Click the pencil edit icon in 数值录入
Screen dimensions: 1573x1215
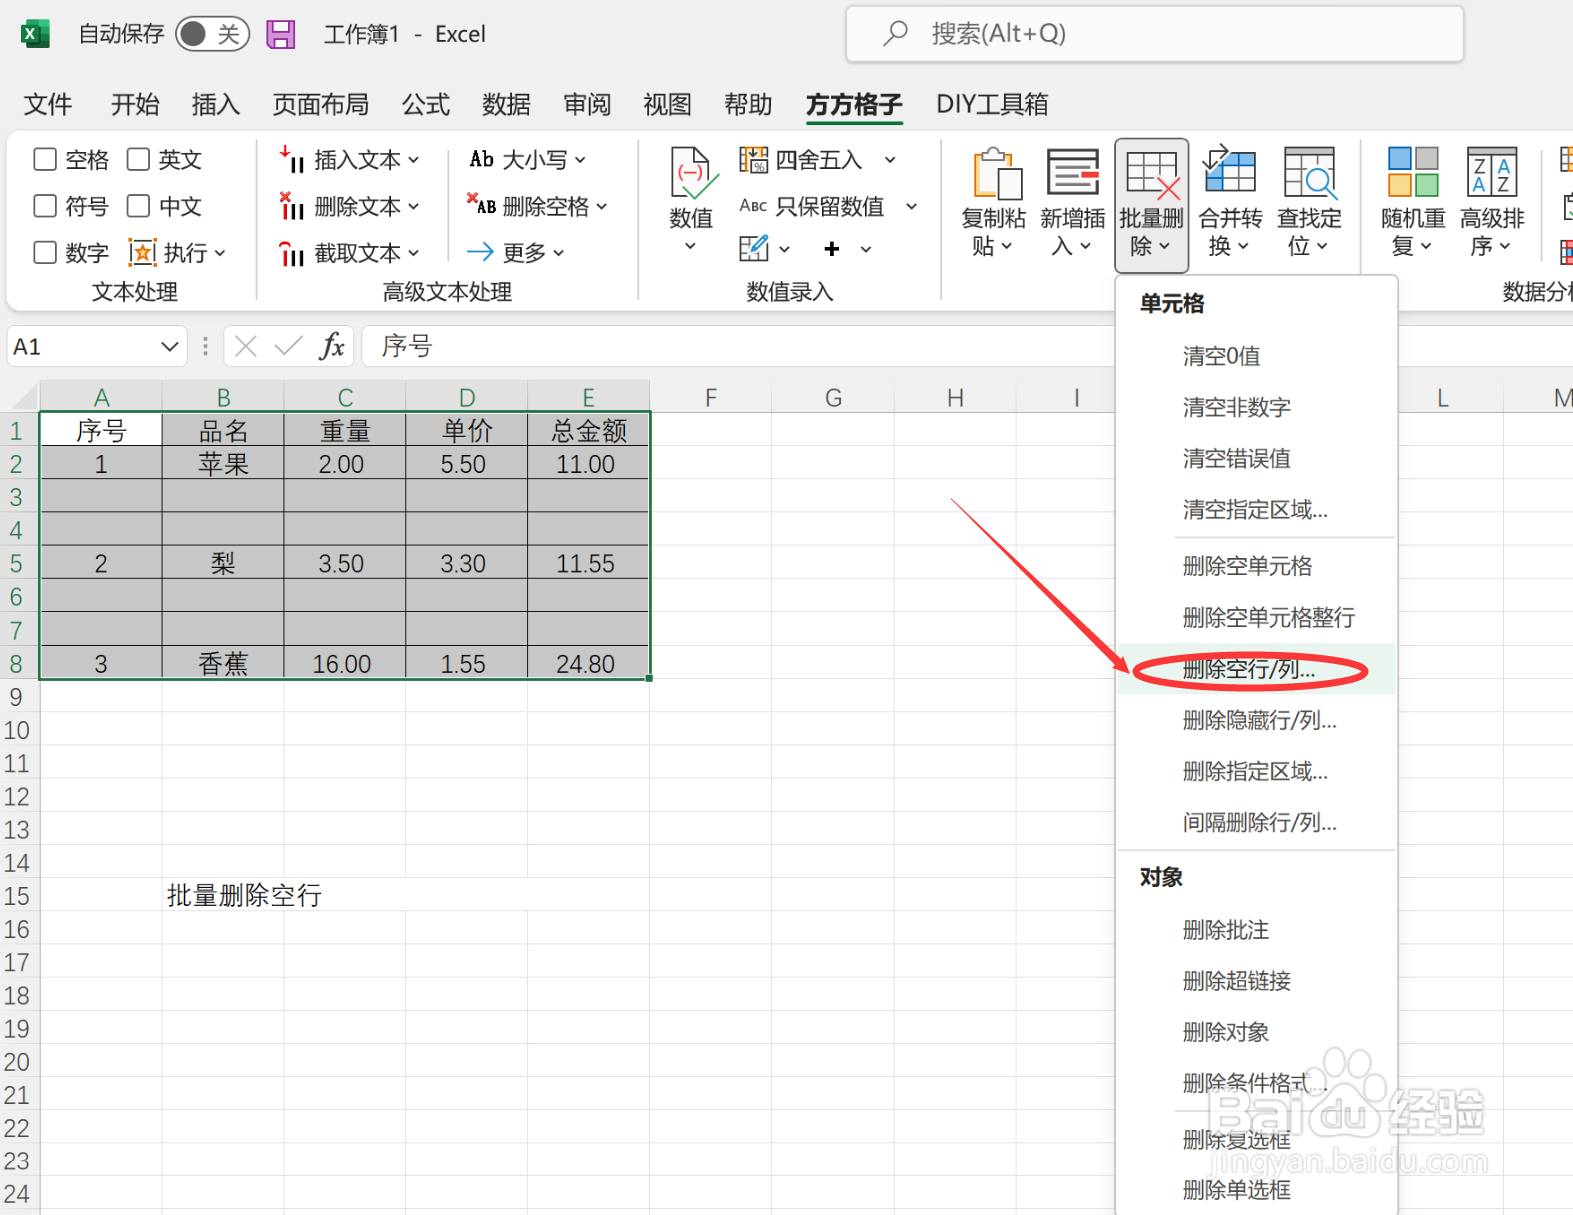[754, 248]
